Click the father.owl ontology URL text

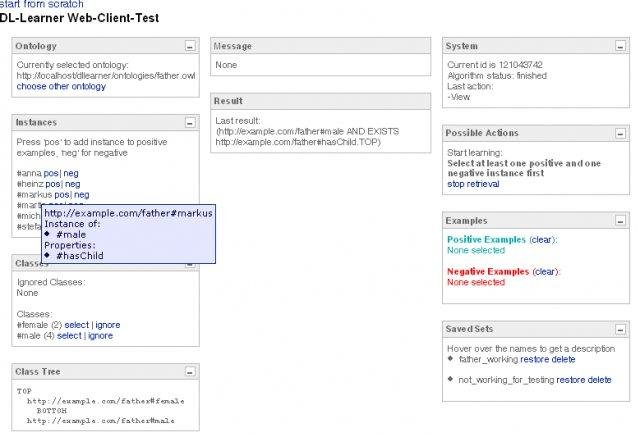(106, 76)
